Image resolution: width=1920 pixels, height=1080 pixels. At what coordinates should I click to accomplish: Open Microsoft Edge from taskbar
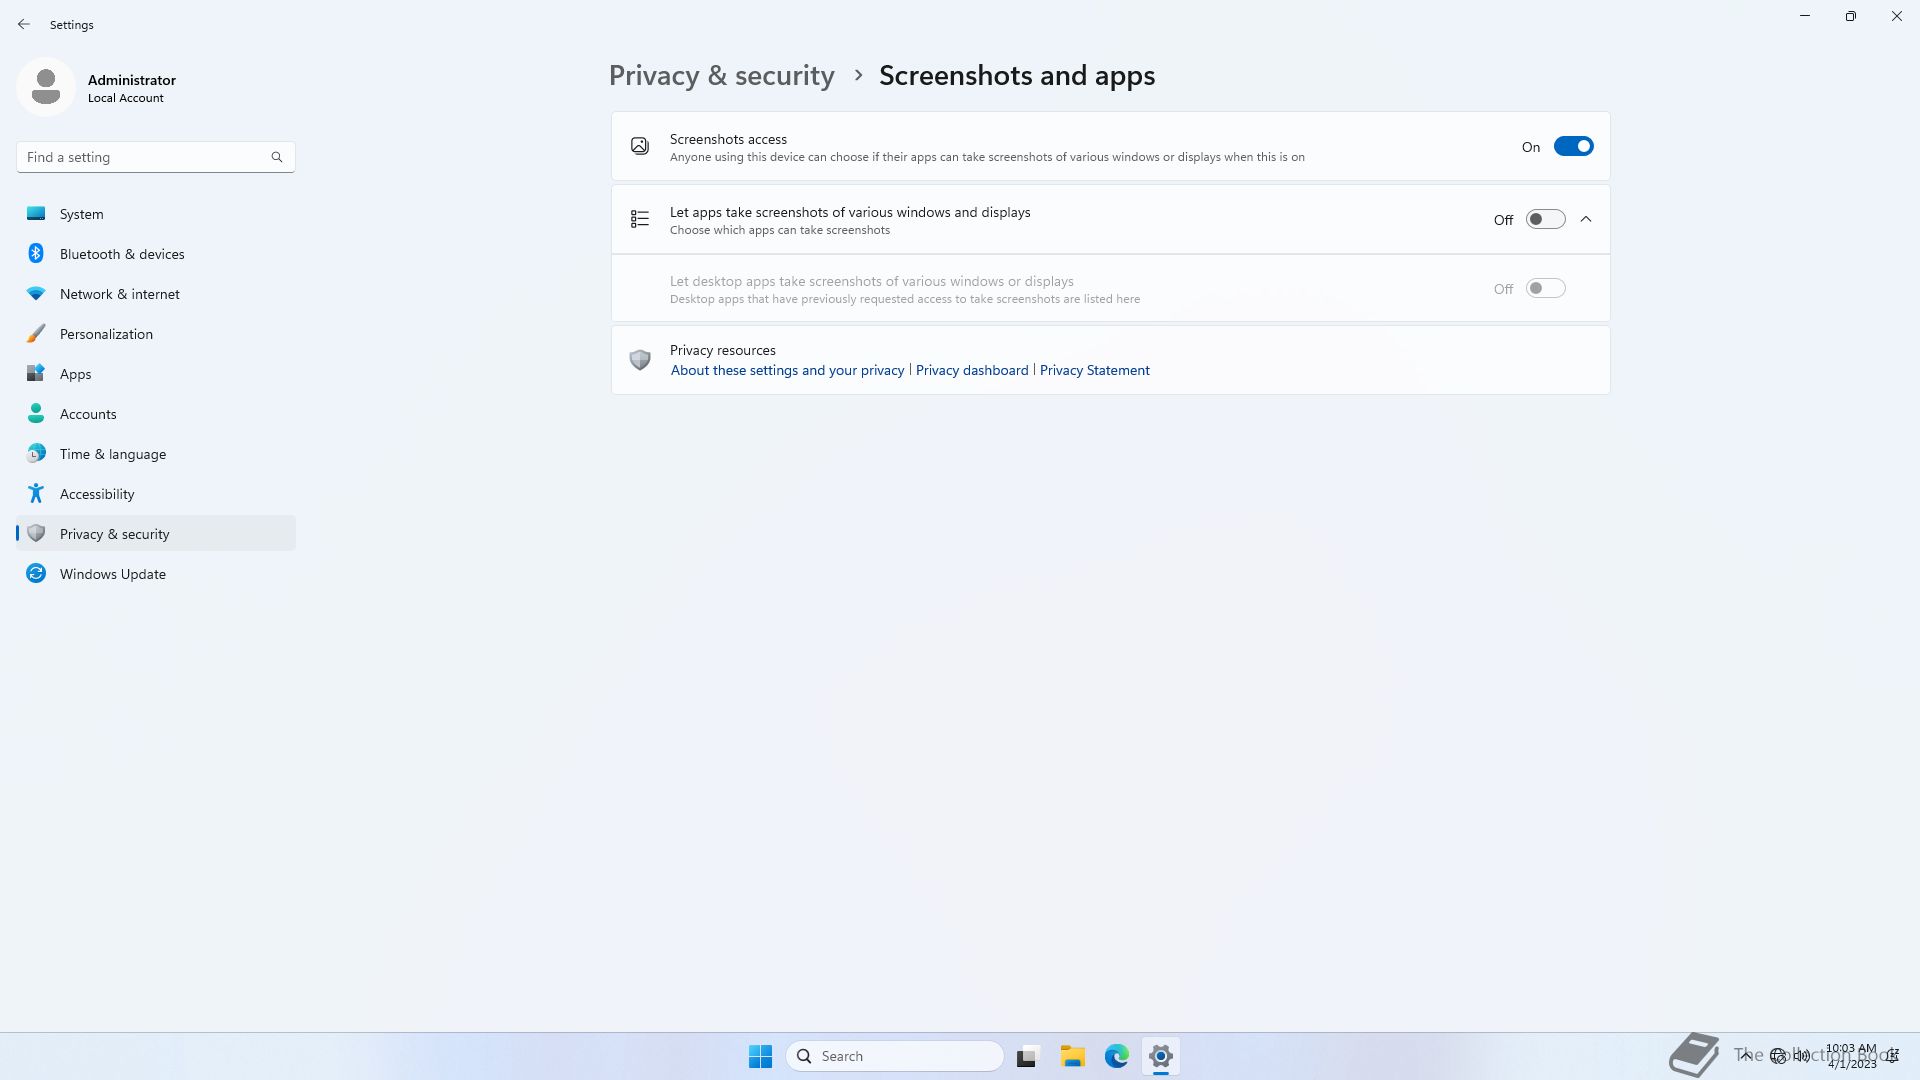(x=1116, y=1056)
